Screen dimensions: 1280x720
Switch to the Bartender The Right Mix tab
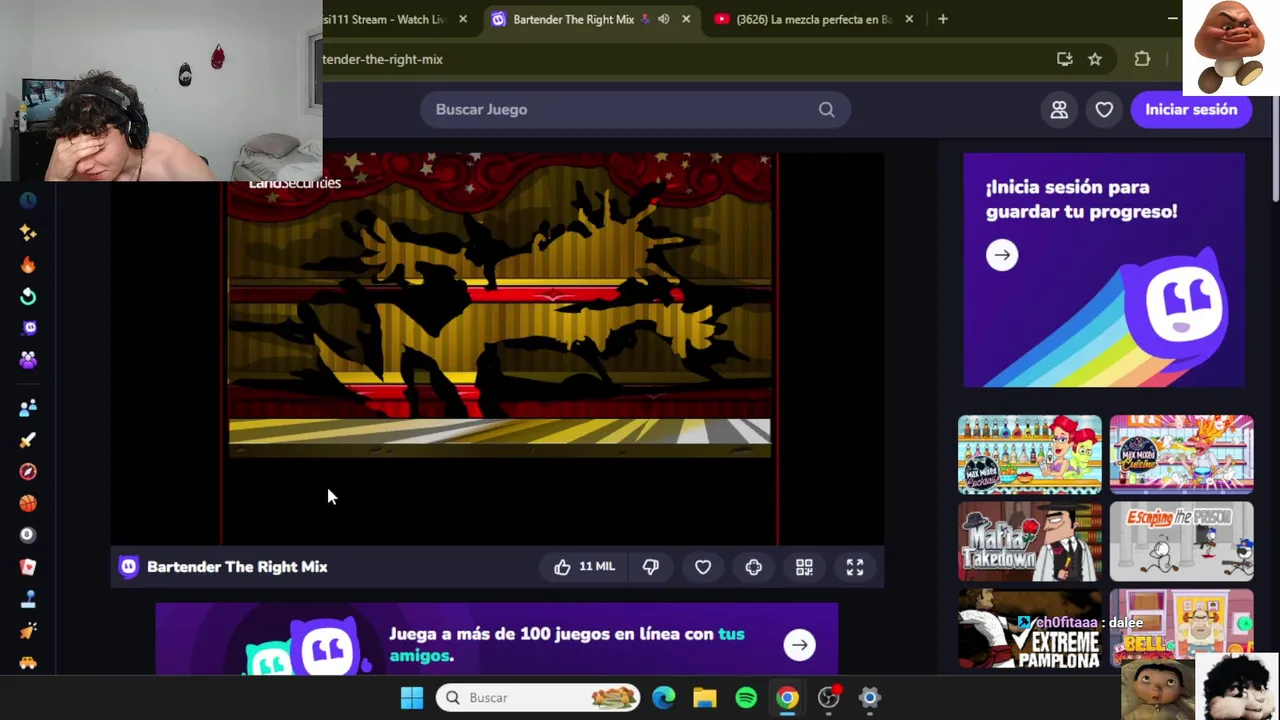point(574,19)
